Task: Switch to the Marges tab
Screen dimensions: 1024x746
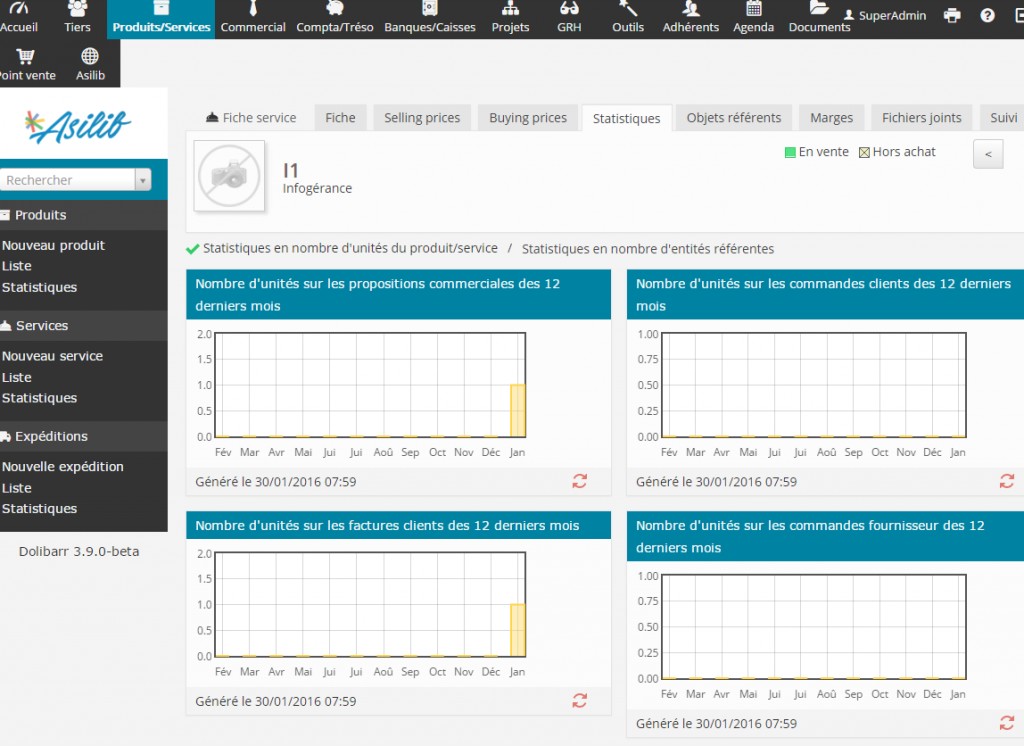Action: click(831, 118)
